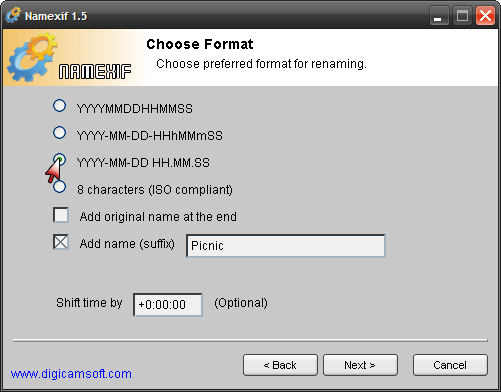Go to previous step with Back button

(x=280, y=365)
